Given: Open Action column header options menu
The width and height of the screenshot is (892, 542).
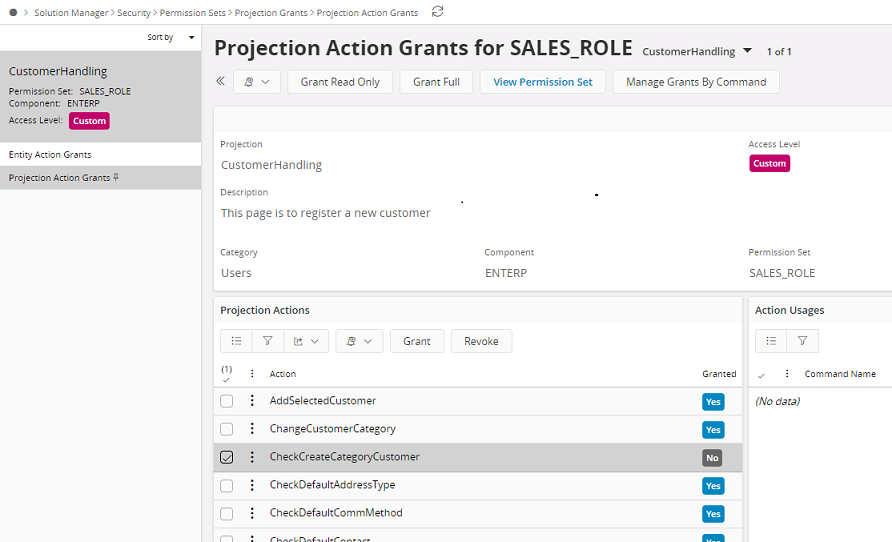Looking at the screenshot, I should [252, 374].
